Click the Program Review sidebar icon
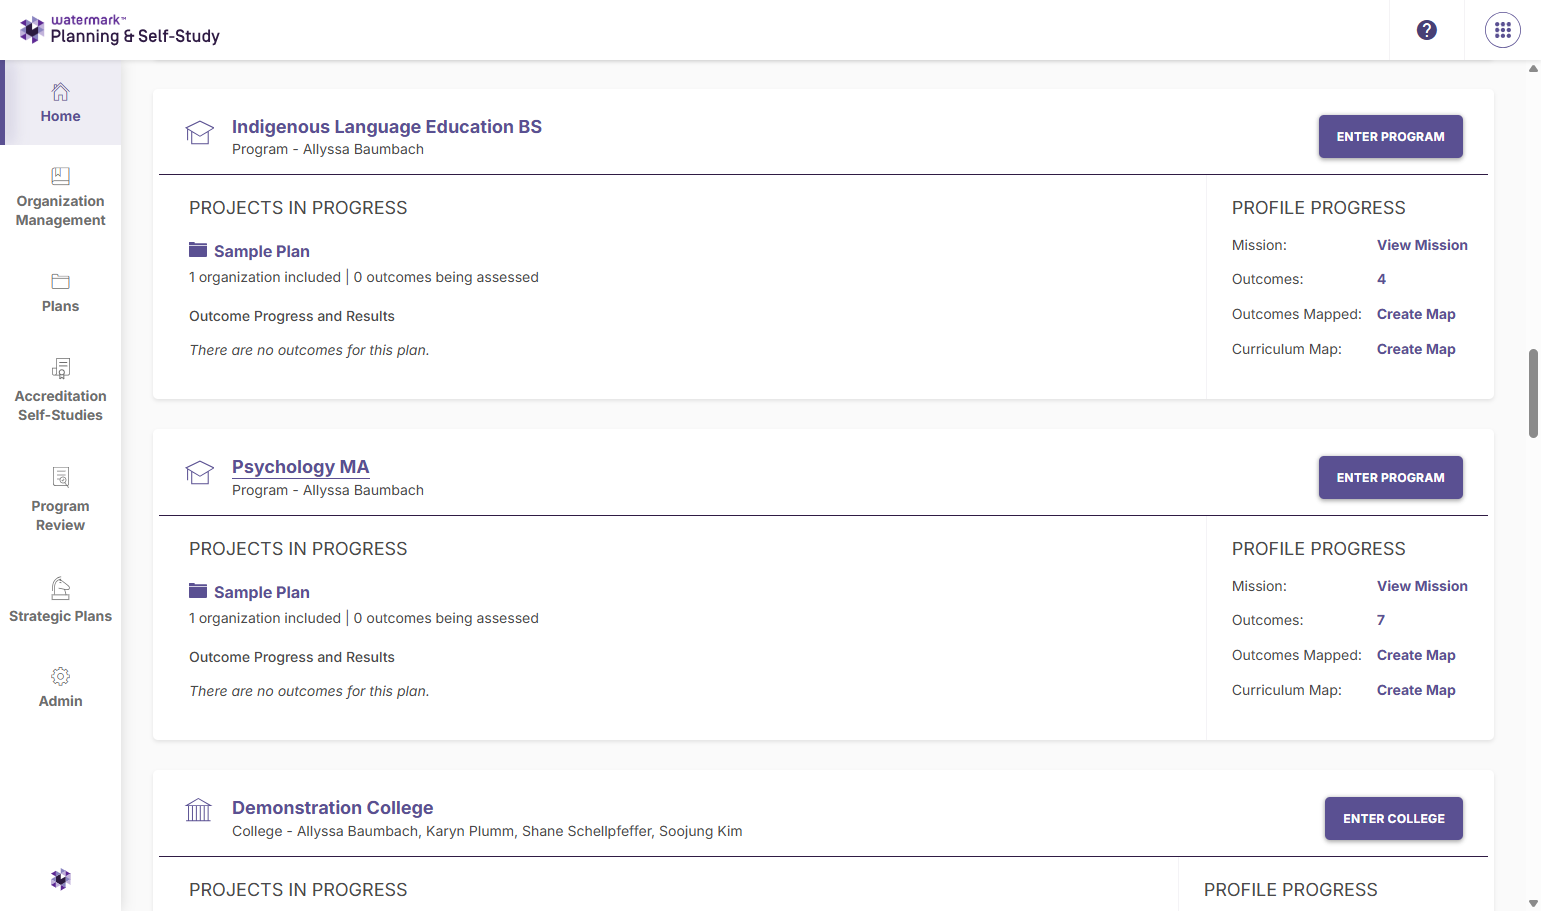 coord(61,477)
